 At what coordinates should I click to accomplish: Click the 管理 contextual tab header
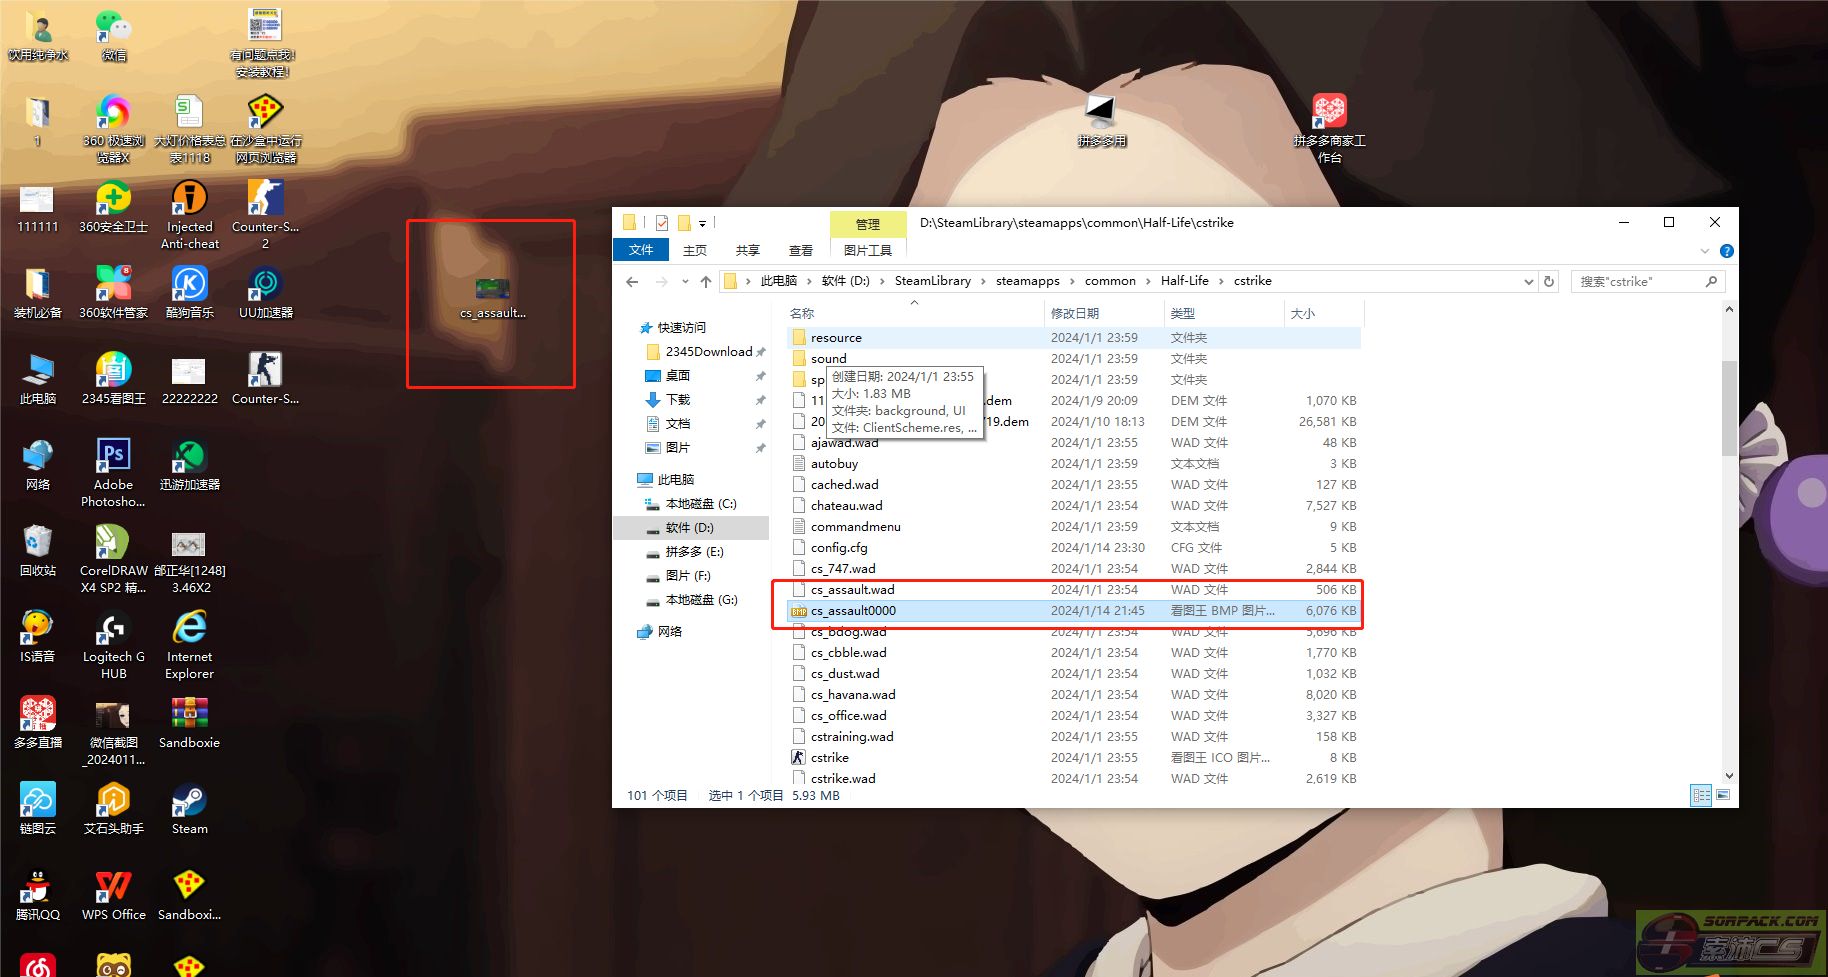[867, 224]
